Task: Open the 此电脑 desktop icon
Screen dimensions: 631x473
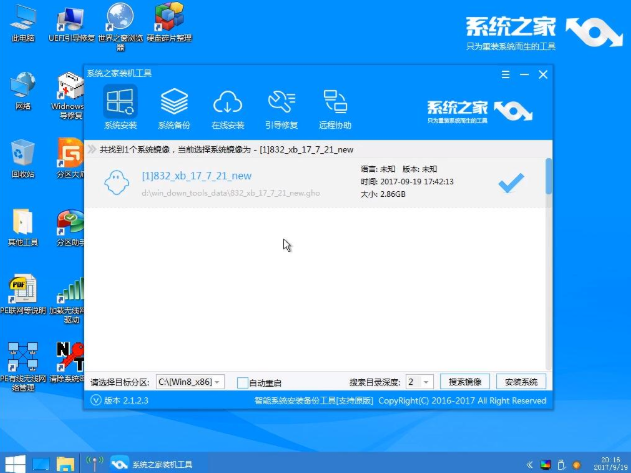Action: 21,22
